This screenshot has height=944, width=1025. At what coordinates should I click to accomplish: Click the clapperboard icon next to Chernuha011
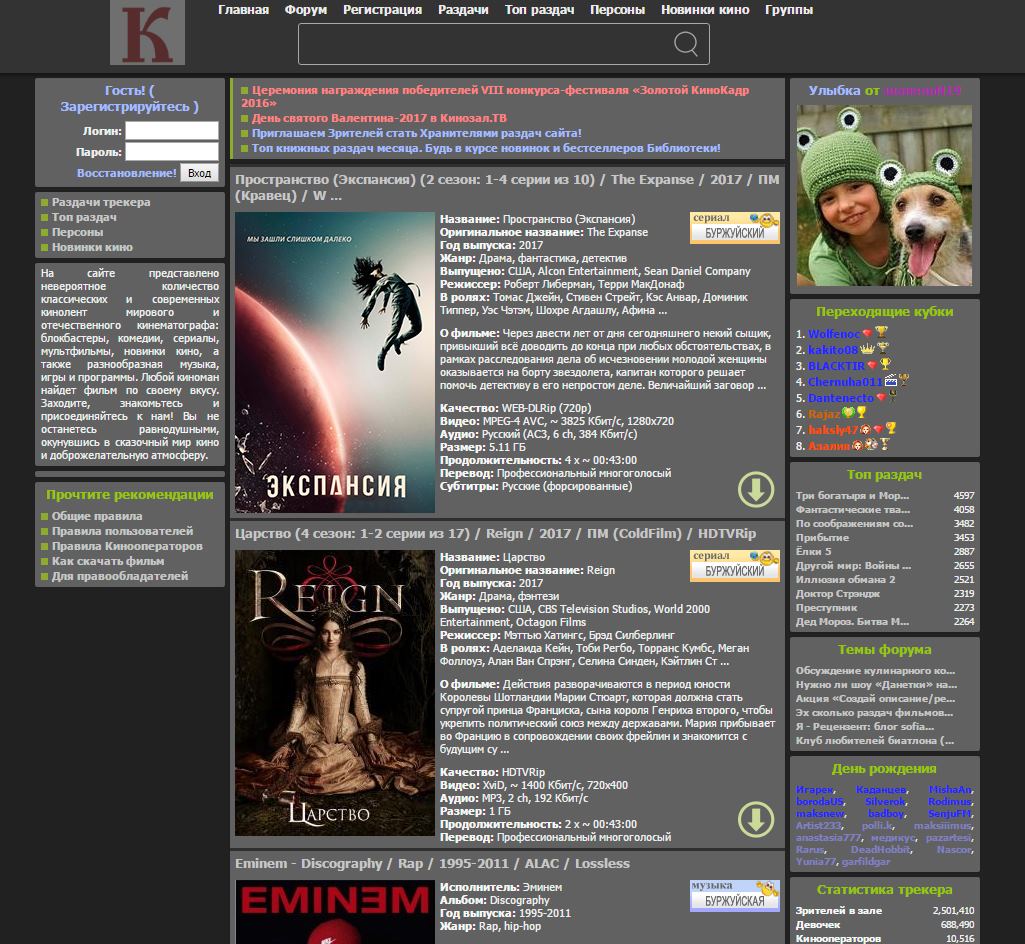[891, 381]
